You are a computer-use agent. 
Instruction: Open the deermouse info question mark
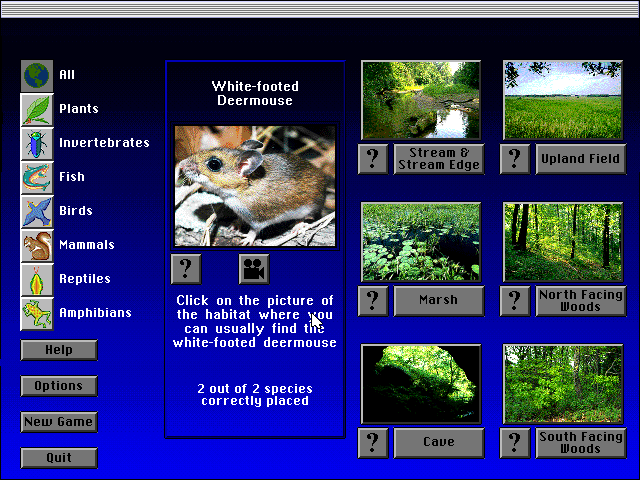[186, 269]
